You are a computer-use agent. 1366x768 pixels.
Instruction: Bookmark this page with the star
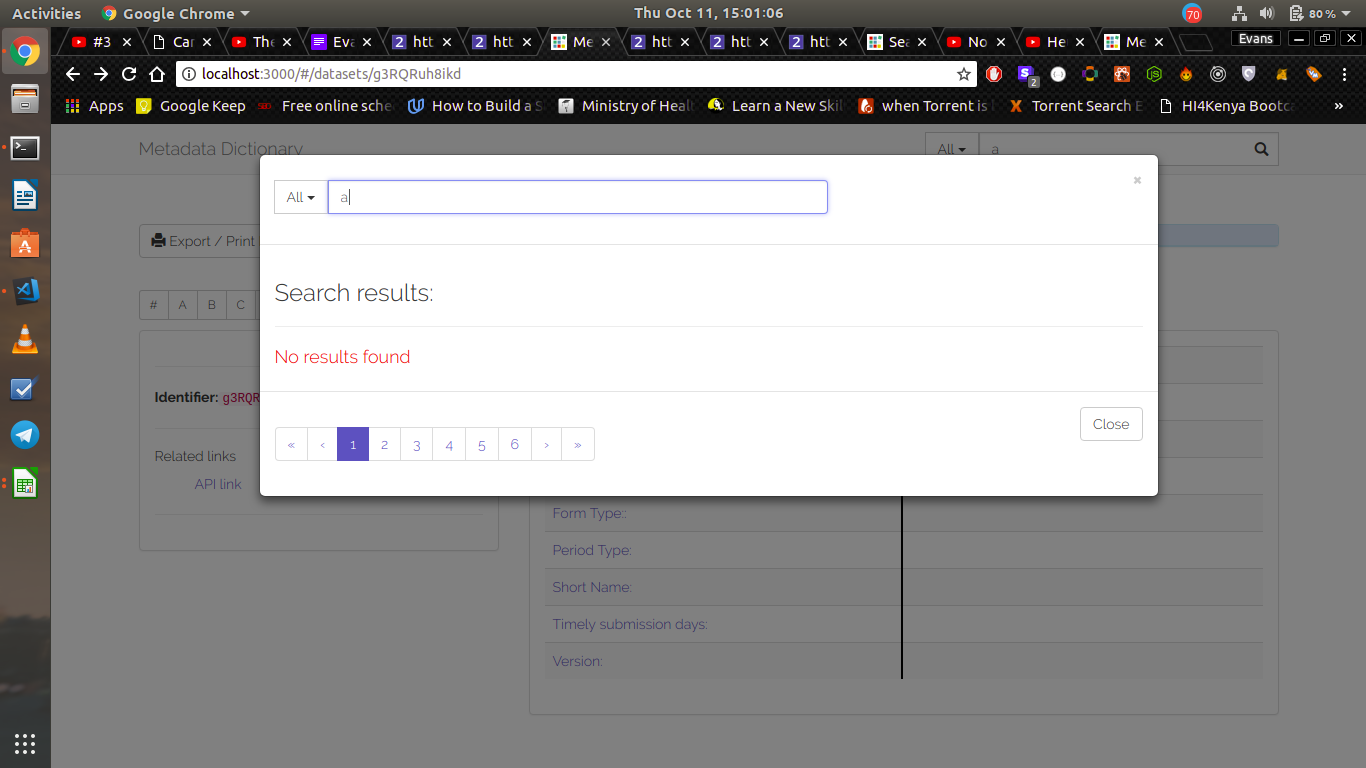pos(964,74)
